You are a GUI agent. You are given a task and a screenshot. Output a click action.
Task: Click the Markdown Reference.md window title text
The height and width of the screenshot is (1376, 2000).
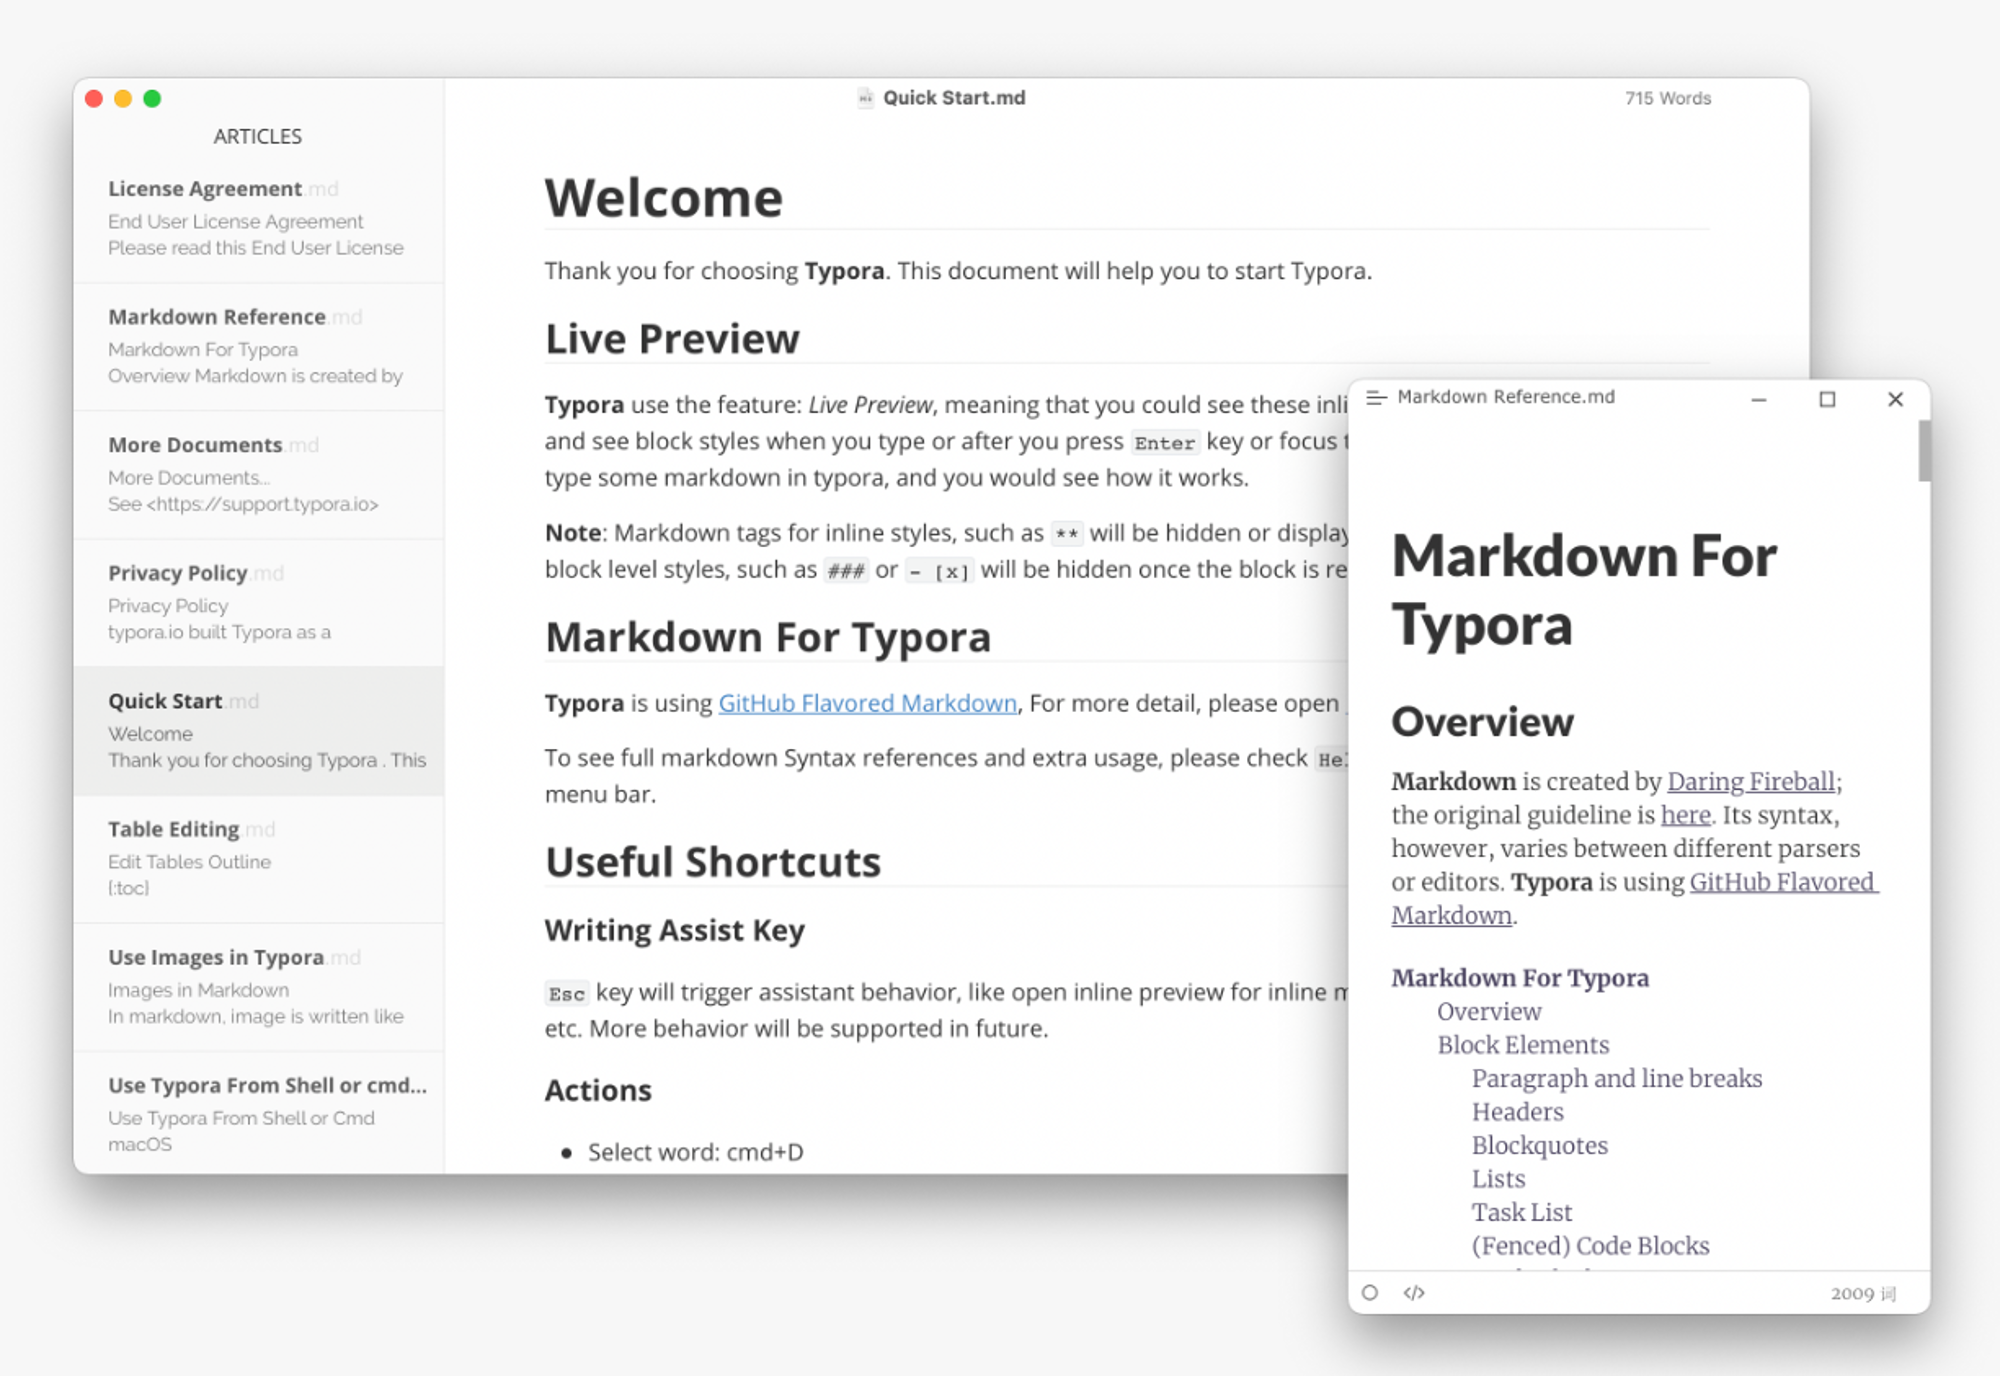click(x=1506, y=397)
